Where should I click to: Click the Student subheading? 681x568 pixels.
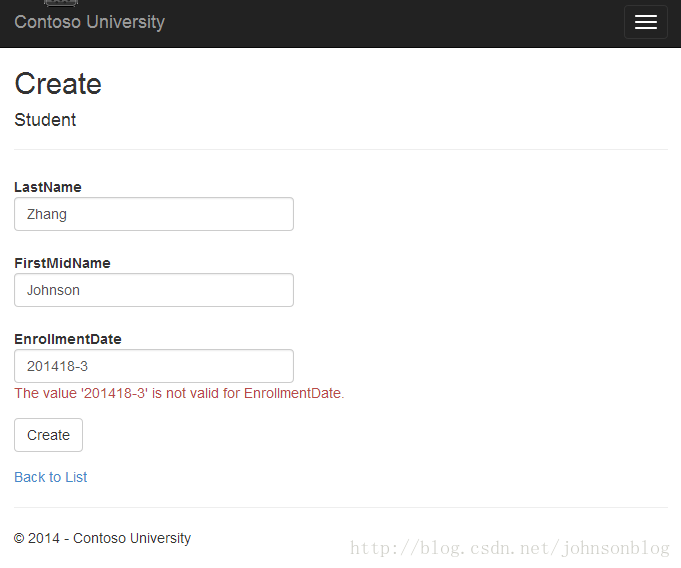pos(45,120)
